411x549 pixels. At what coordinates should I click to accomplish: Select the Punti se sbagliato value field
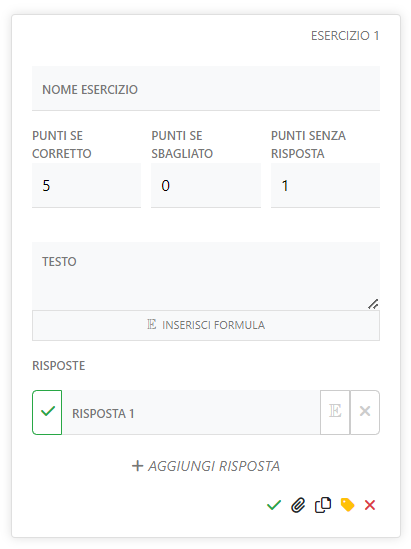pos(206,185)
